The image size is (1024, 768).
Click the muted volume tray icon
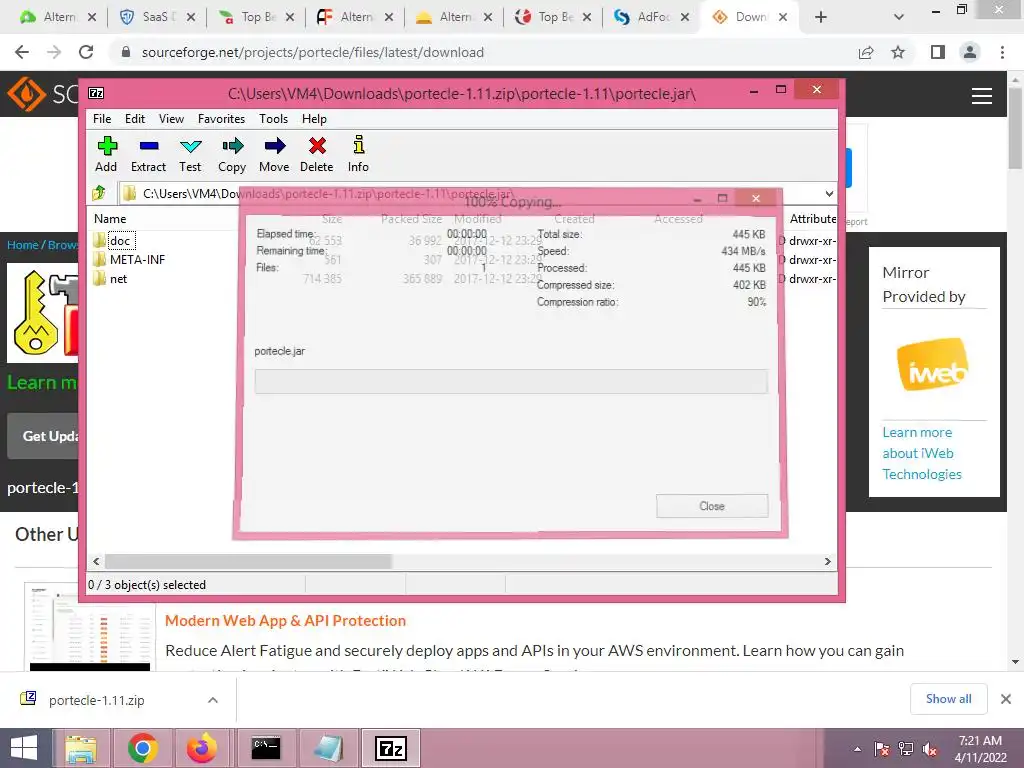pyautogui.click(x=930, y=749)
